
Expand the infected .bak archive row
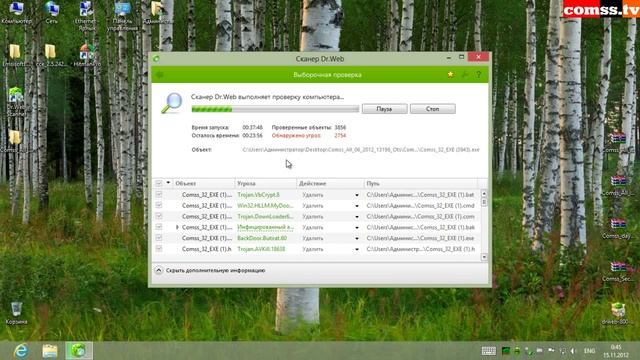(x=177, y=227)
